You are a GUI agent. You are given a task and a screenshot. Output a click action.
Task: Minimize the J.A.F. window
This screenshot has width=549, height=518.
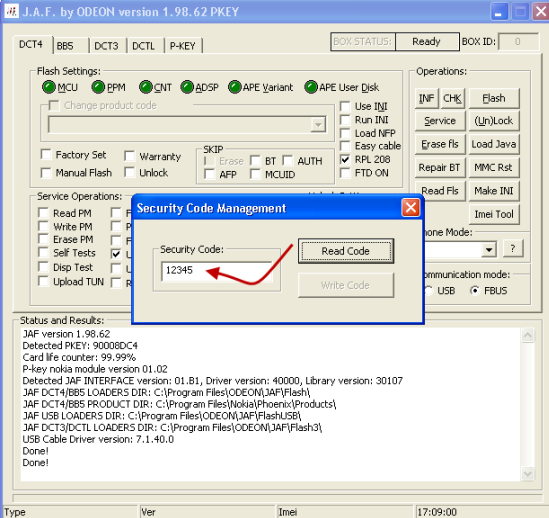(x=499, y=12)
